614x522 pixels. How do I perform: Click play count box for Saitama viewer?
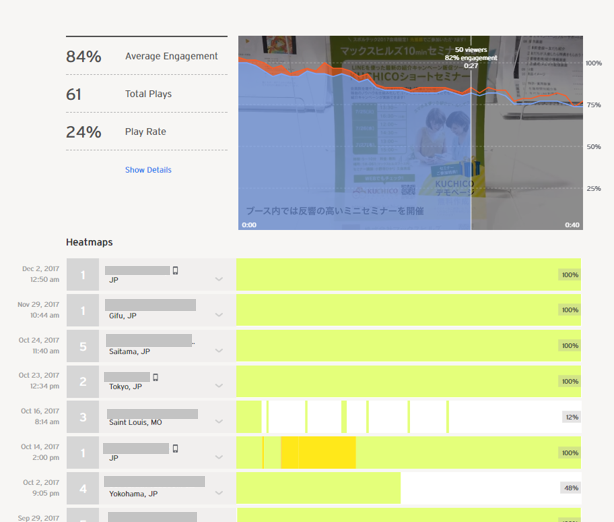pos(82,346)
